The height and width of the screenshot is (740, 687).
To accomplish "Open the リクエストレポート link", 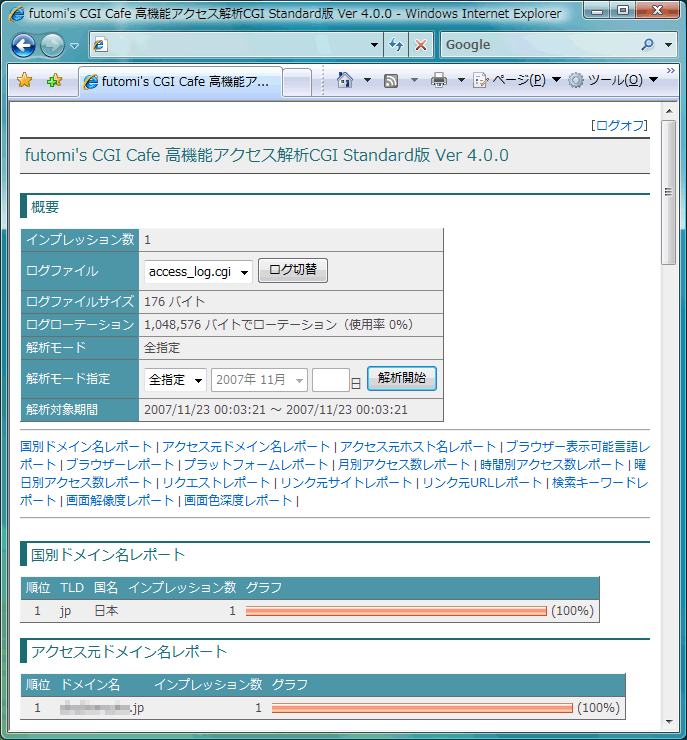I will point(216,482).
